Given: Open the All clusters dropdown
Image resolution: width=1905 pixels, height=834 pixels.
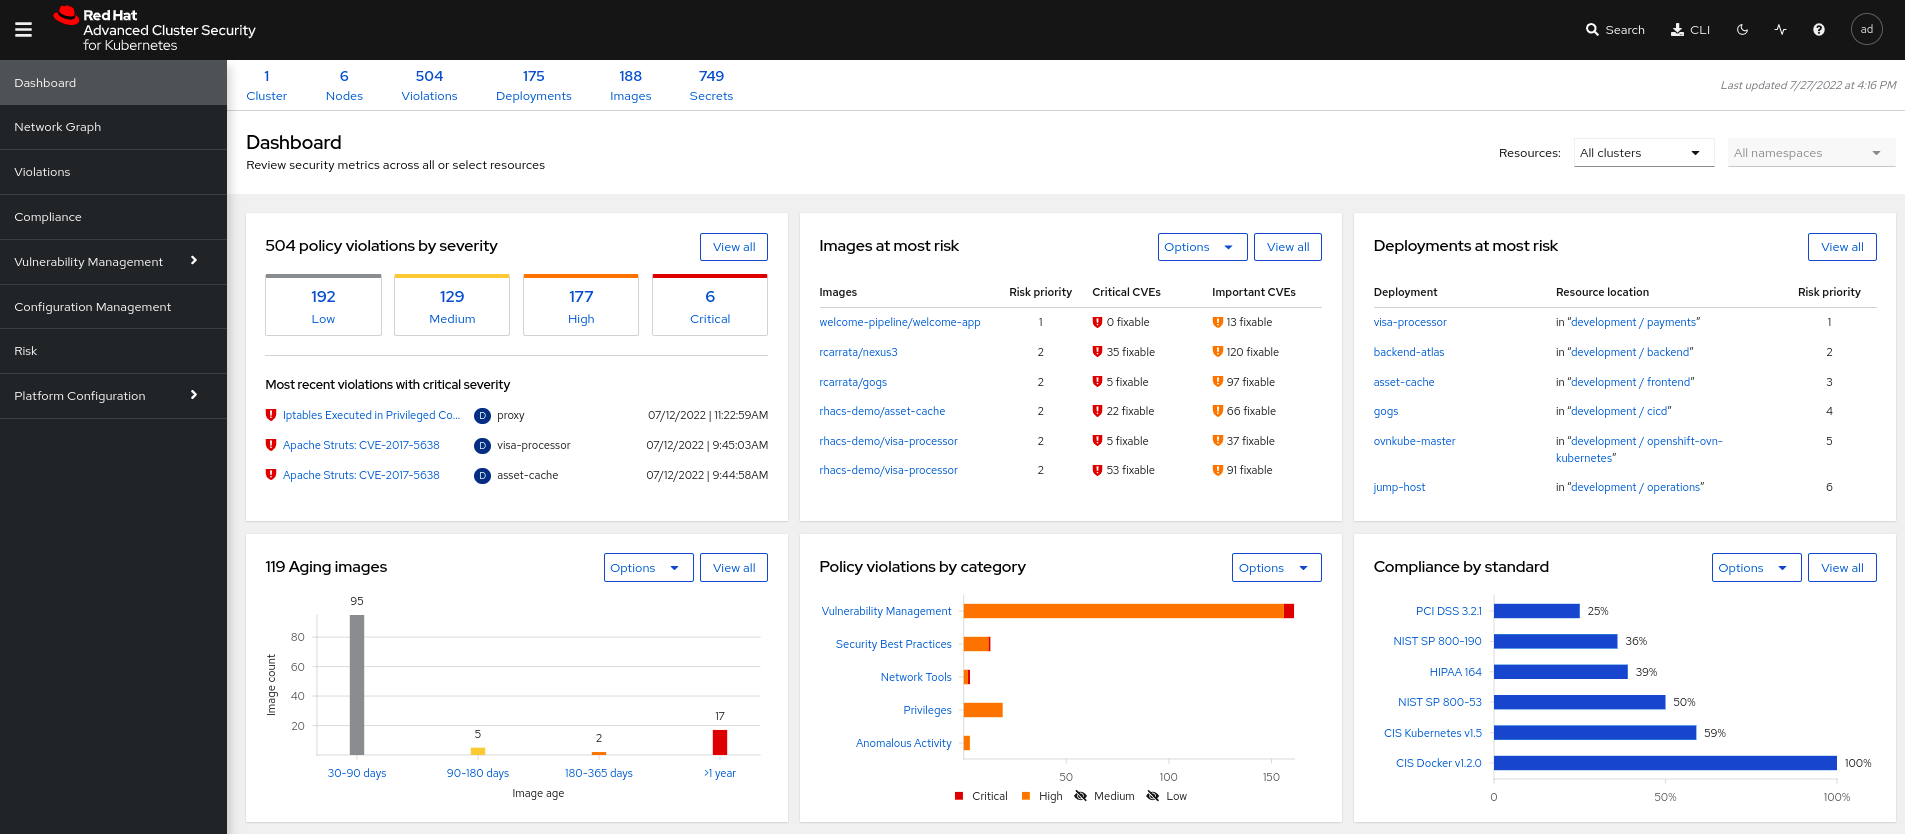Looking at the screenshot, I should tap(1644, 153).
